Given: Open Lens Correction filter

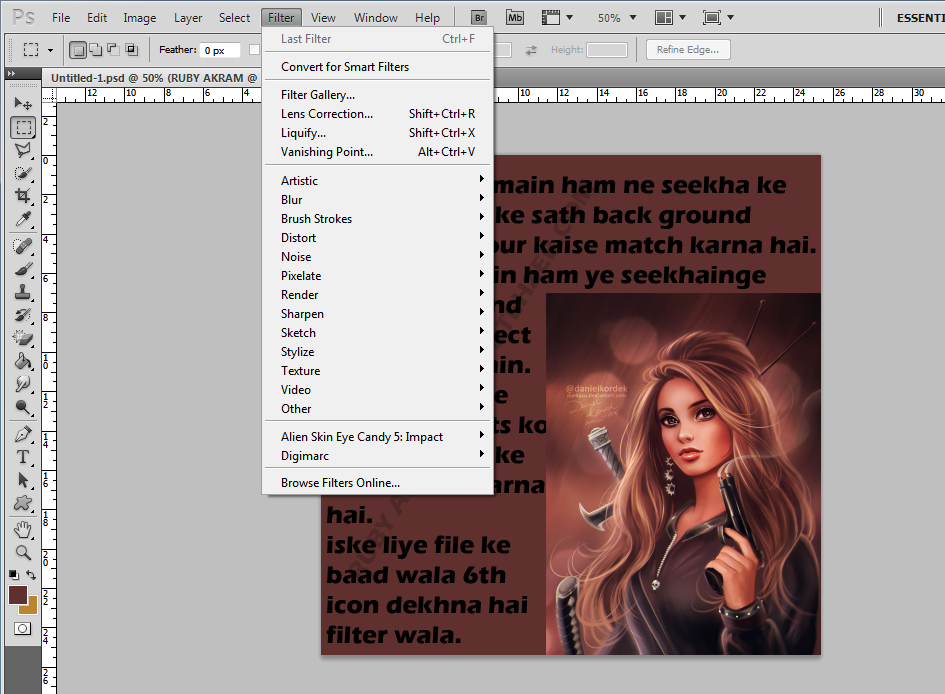Looking at the screenshot, I should point(378,114).
